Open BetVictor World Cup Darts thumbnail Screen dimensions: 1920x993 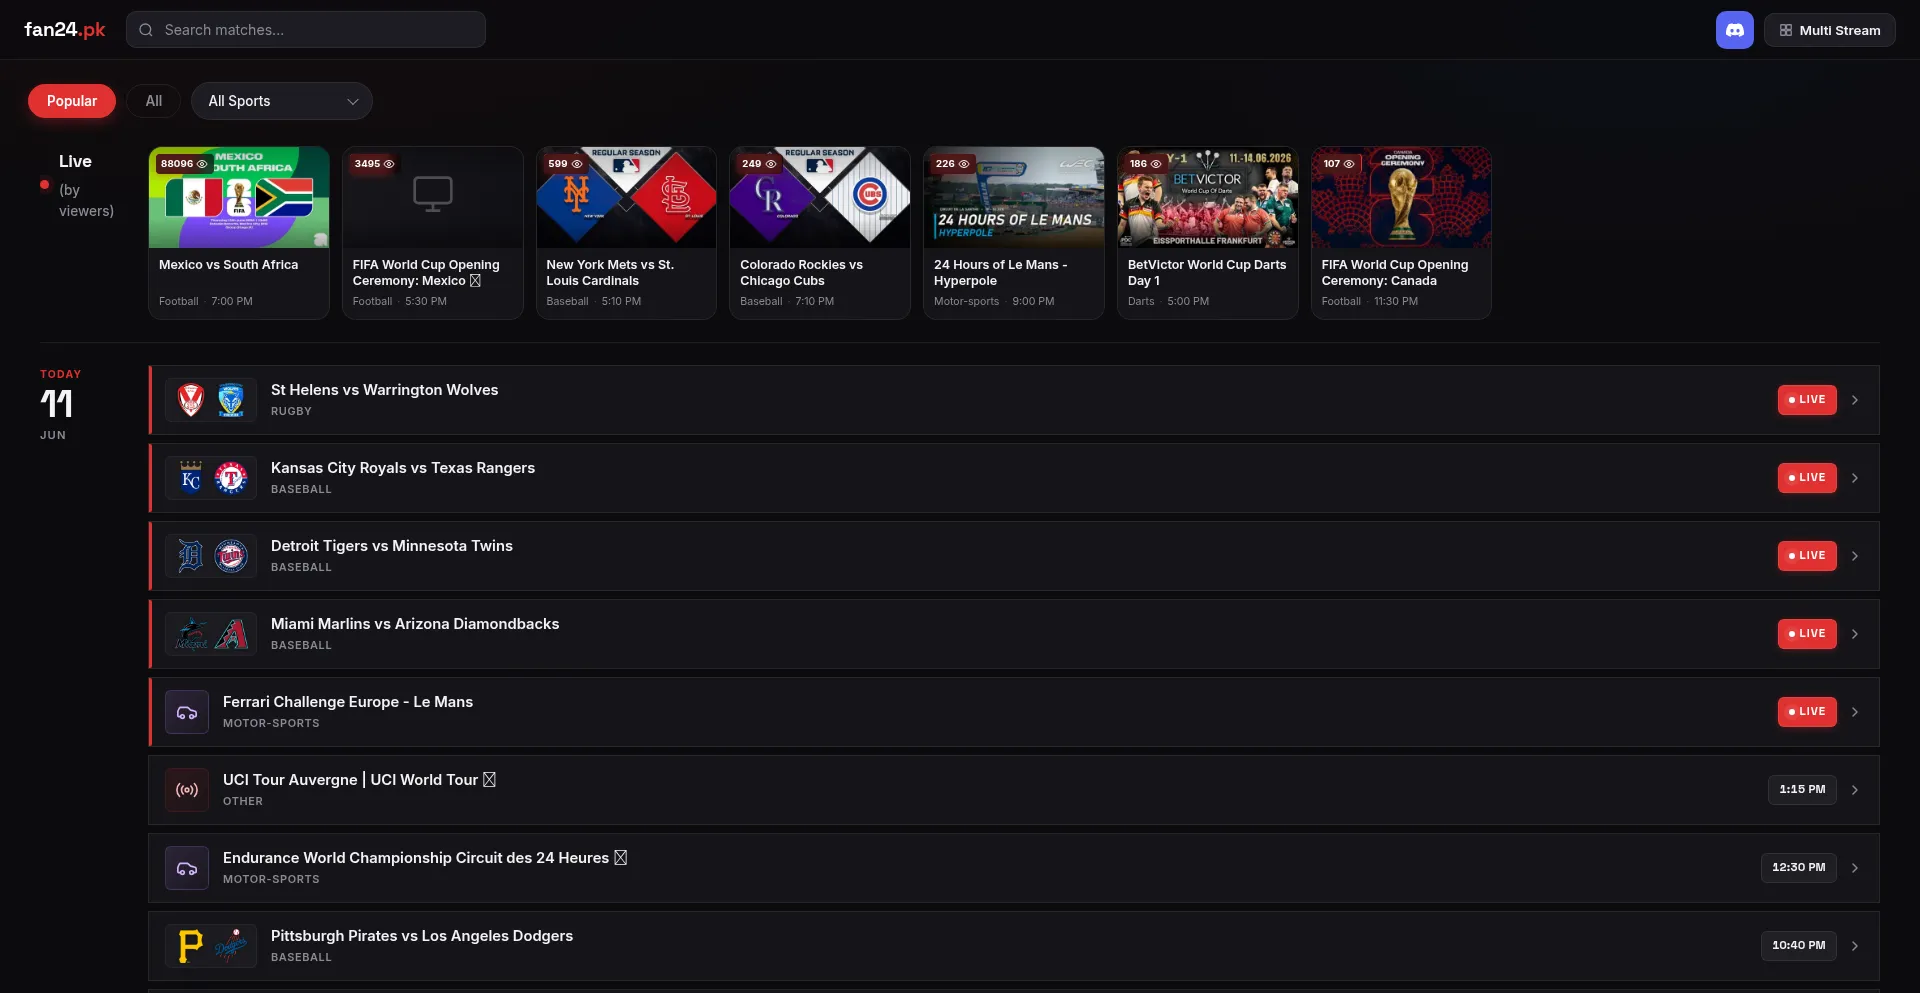tap(1208, 198)
